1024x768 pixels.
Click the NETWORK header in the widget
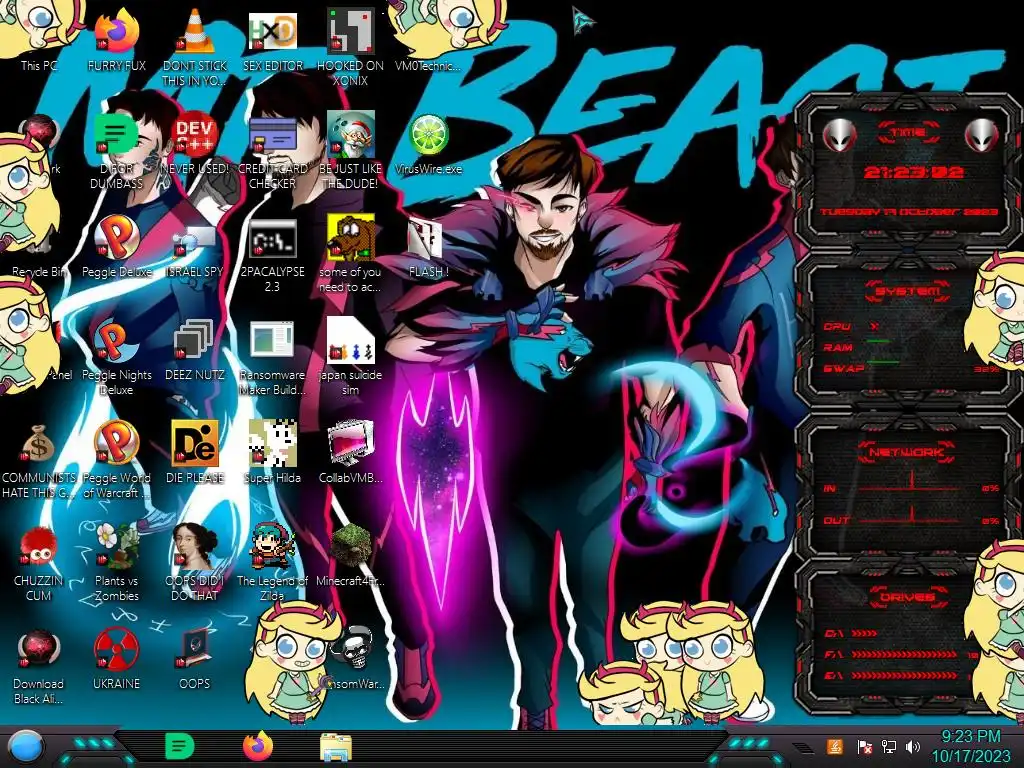click(x=906, y=452)
